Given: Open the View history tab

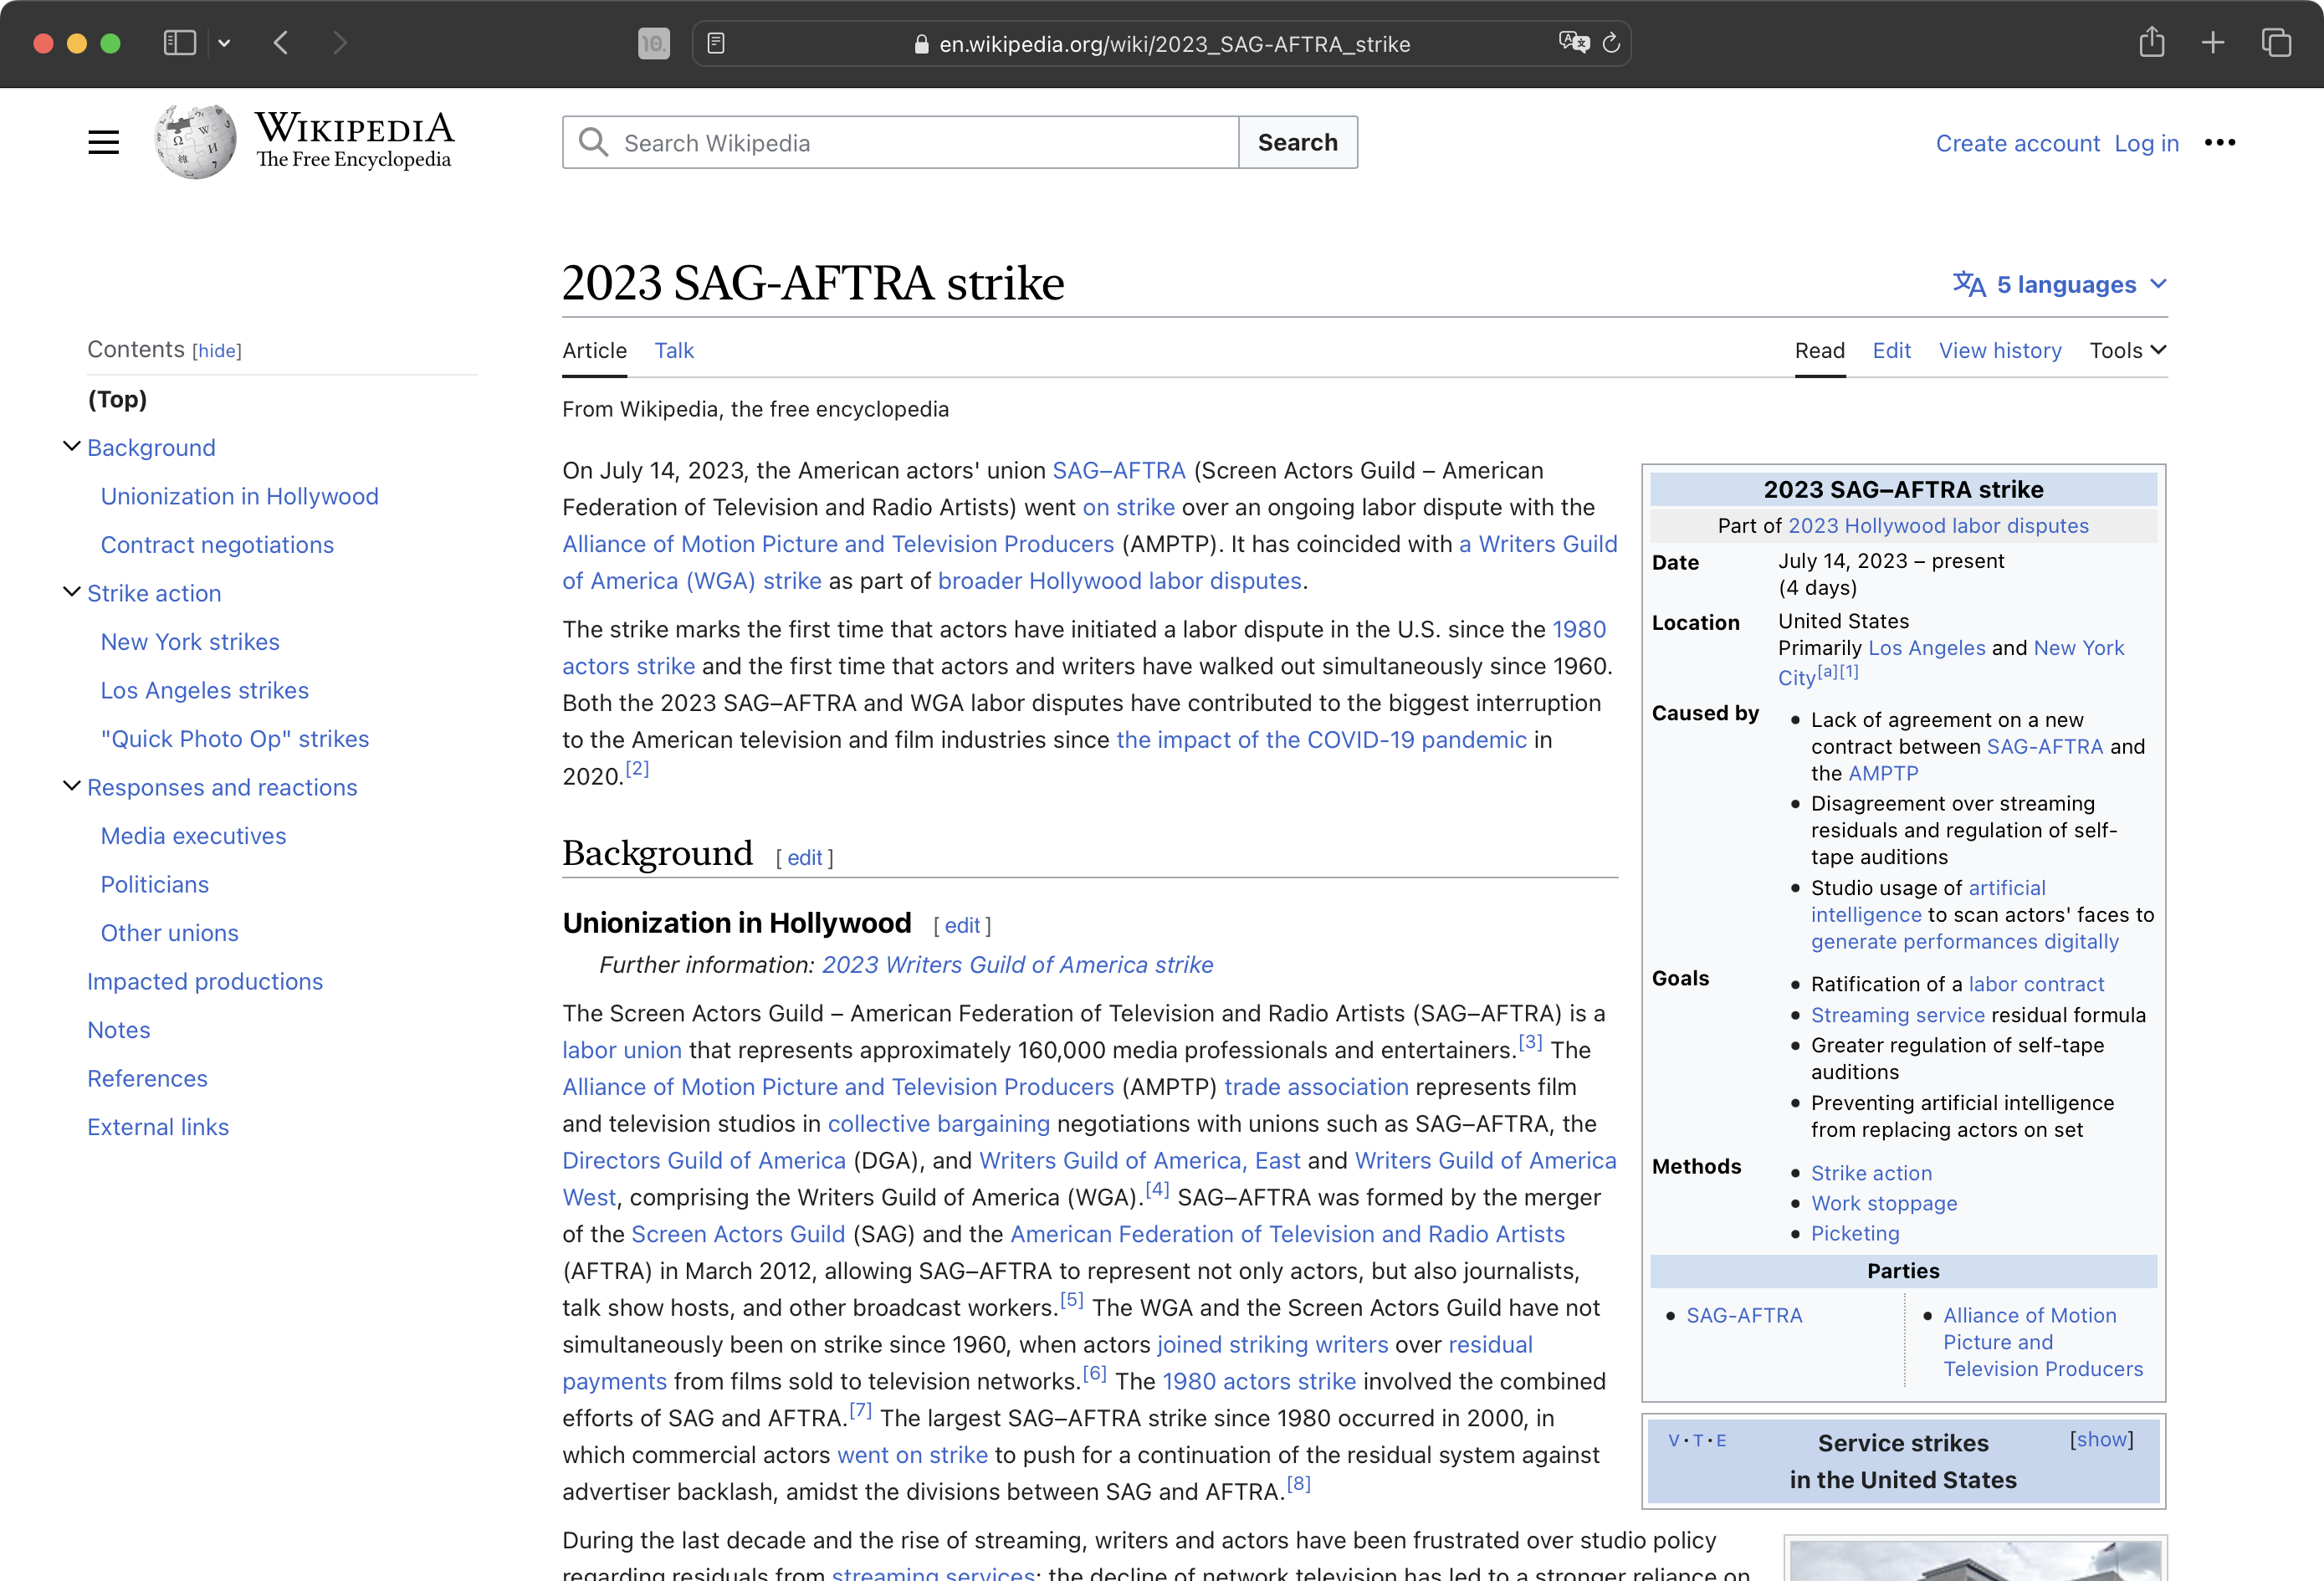Looking at the screenshot, I should (1999, 350).
